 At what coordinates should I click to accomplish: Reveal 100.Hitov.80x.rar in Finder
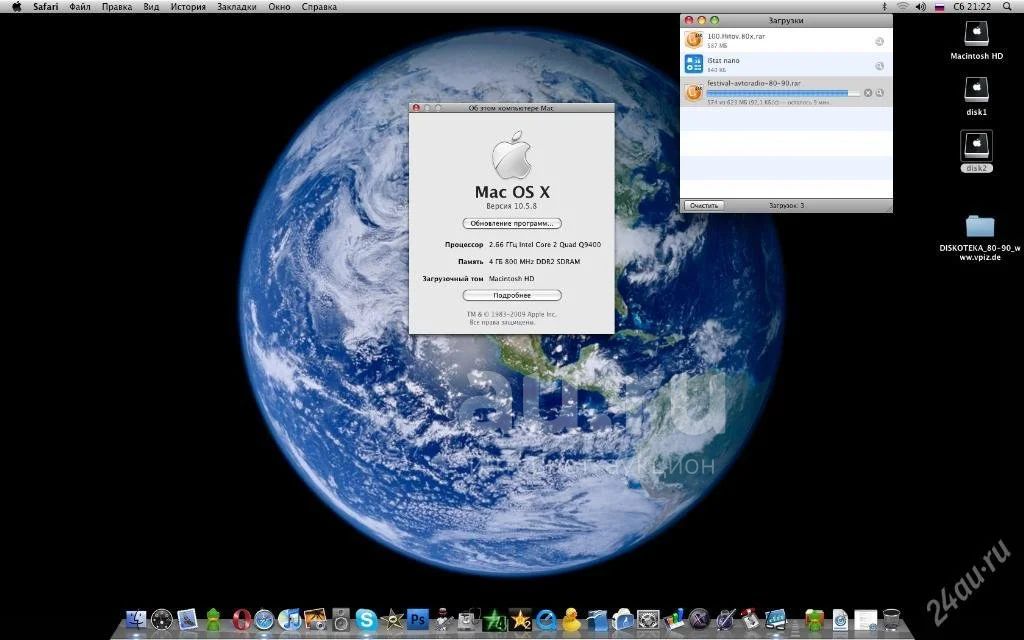(880, 42)
